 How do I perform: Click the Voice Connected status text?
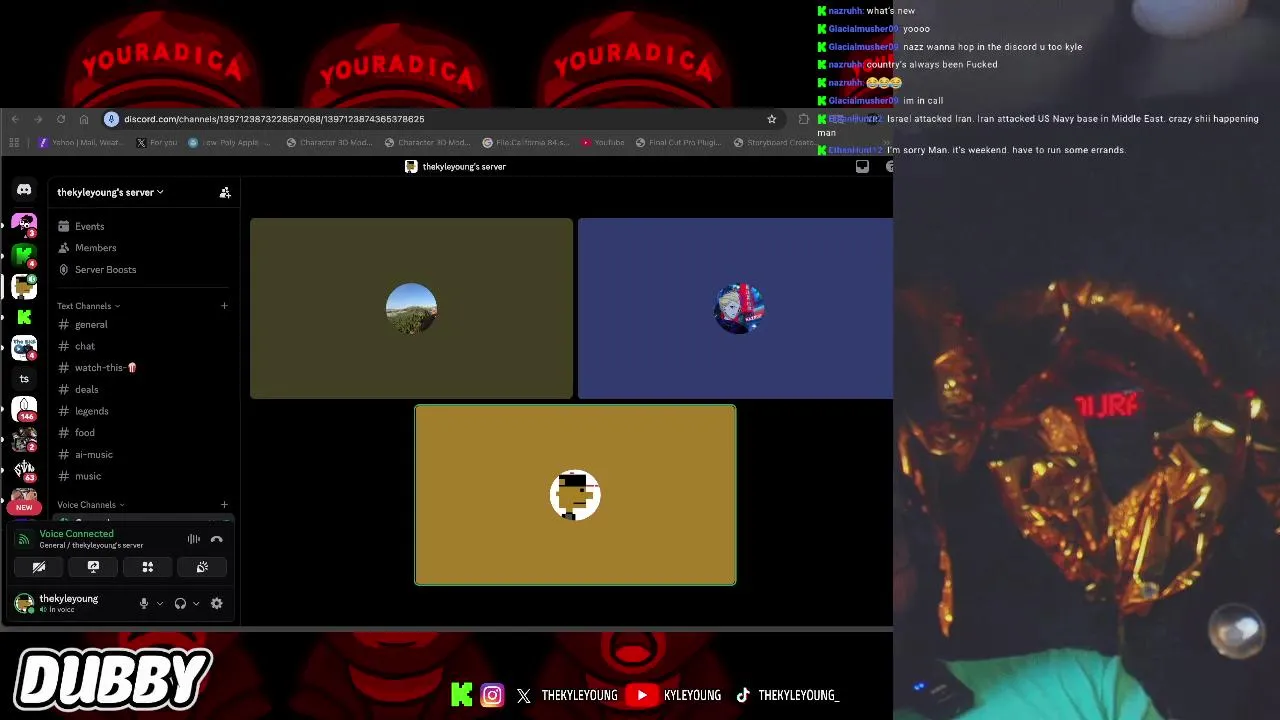click(76, 534)
